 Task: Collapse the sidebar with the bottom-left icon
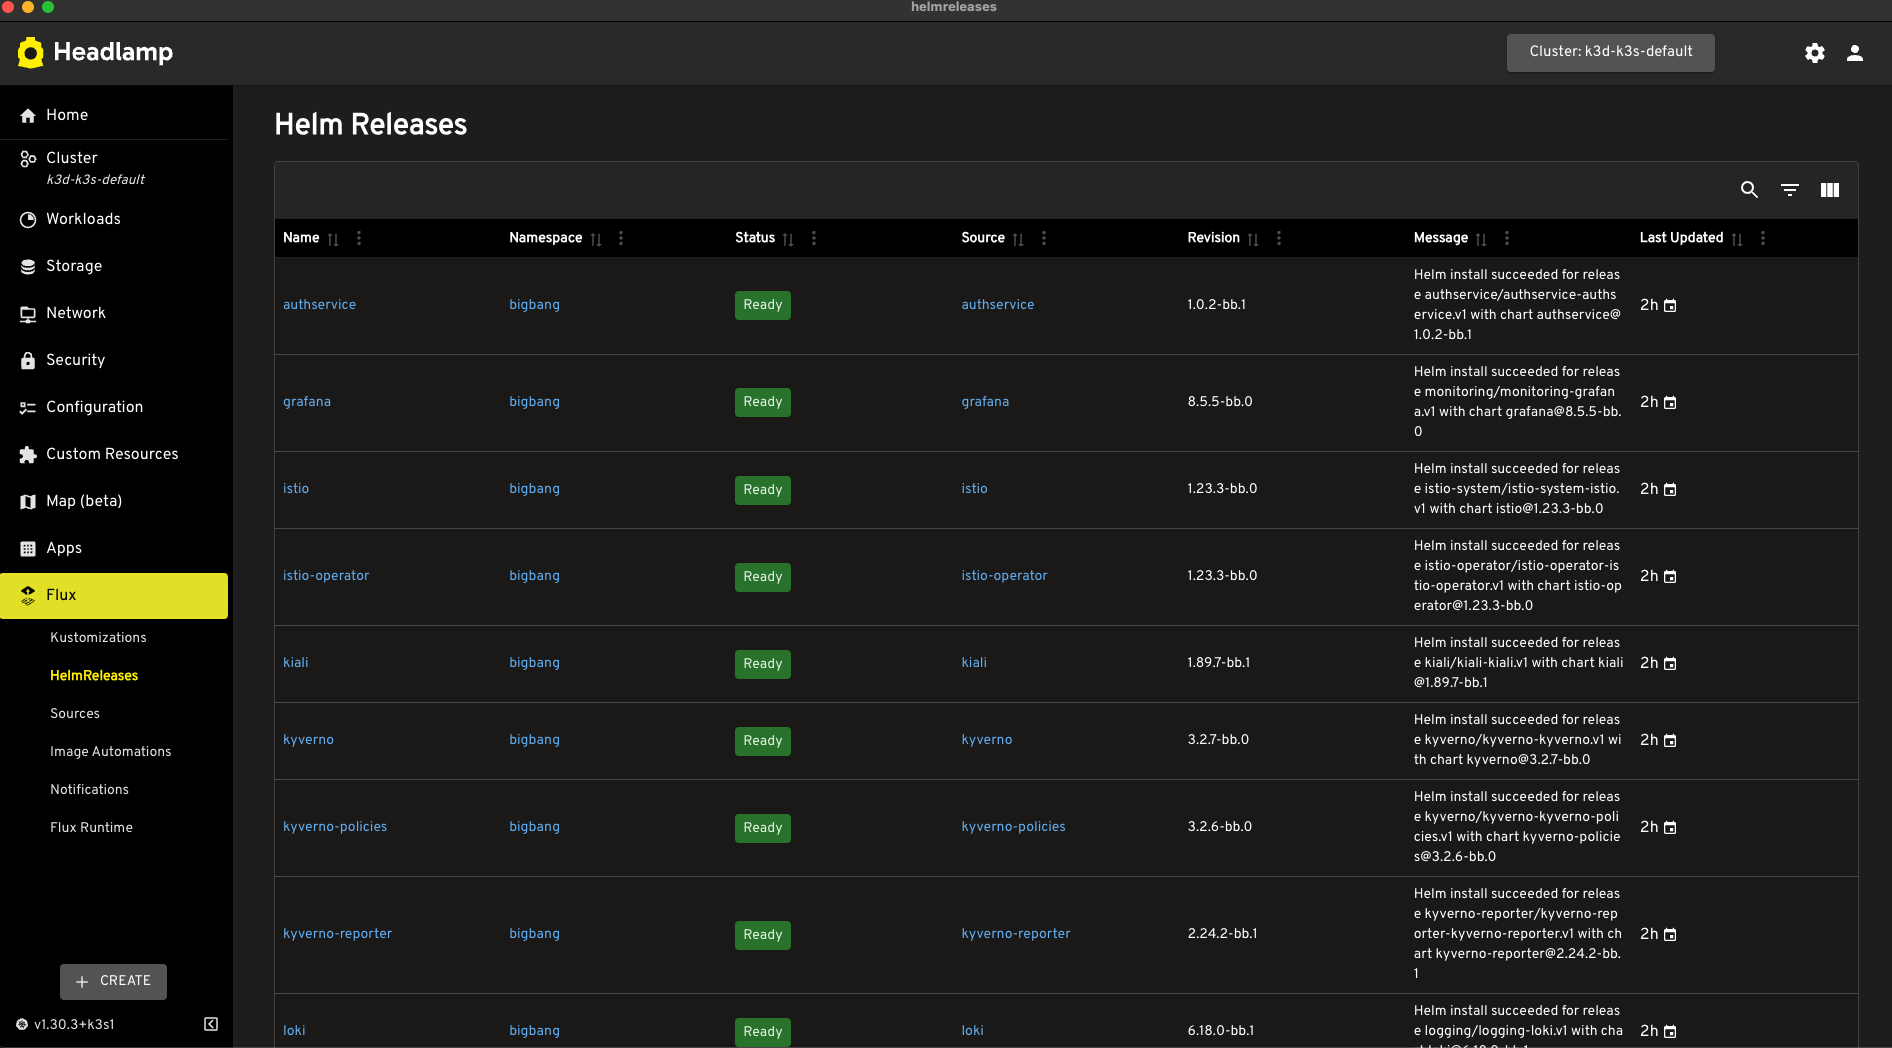210,1024
